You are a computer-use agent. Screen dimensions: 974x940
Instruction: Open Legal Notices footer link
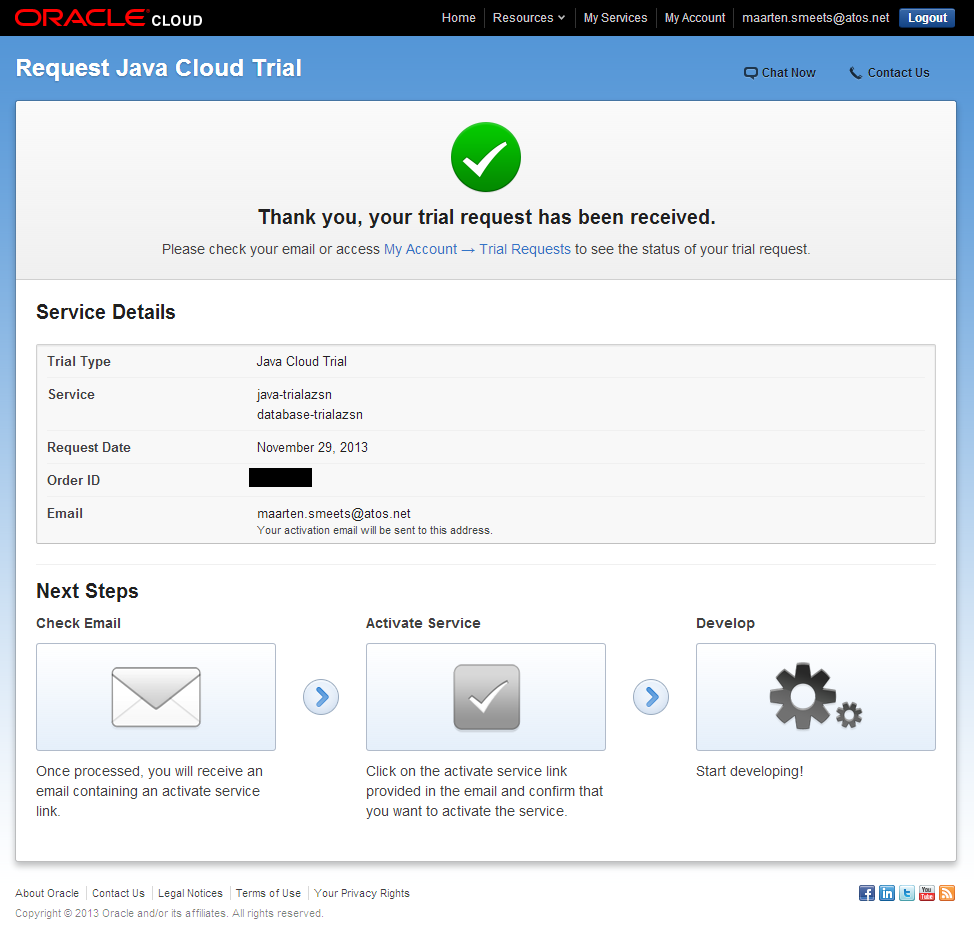(190, 893)
